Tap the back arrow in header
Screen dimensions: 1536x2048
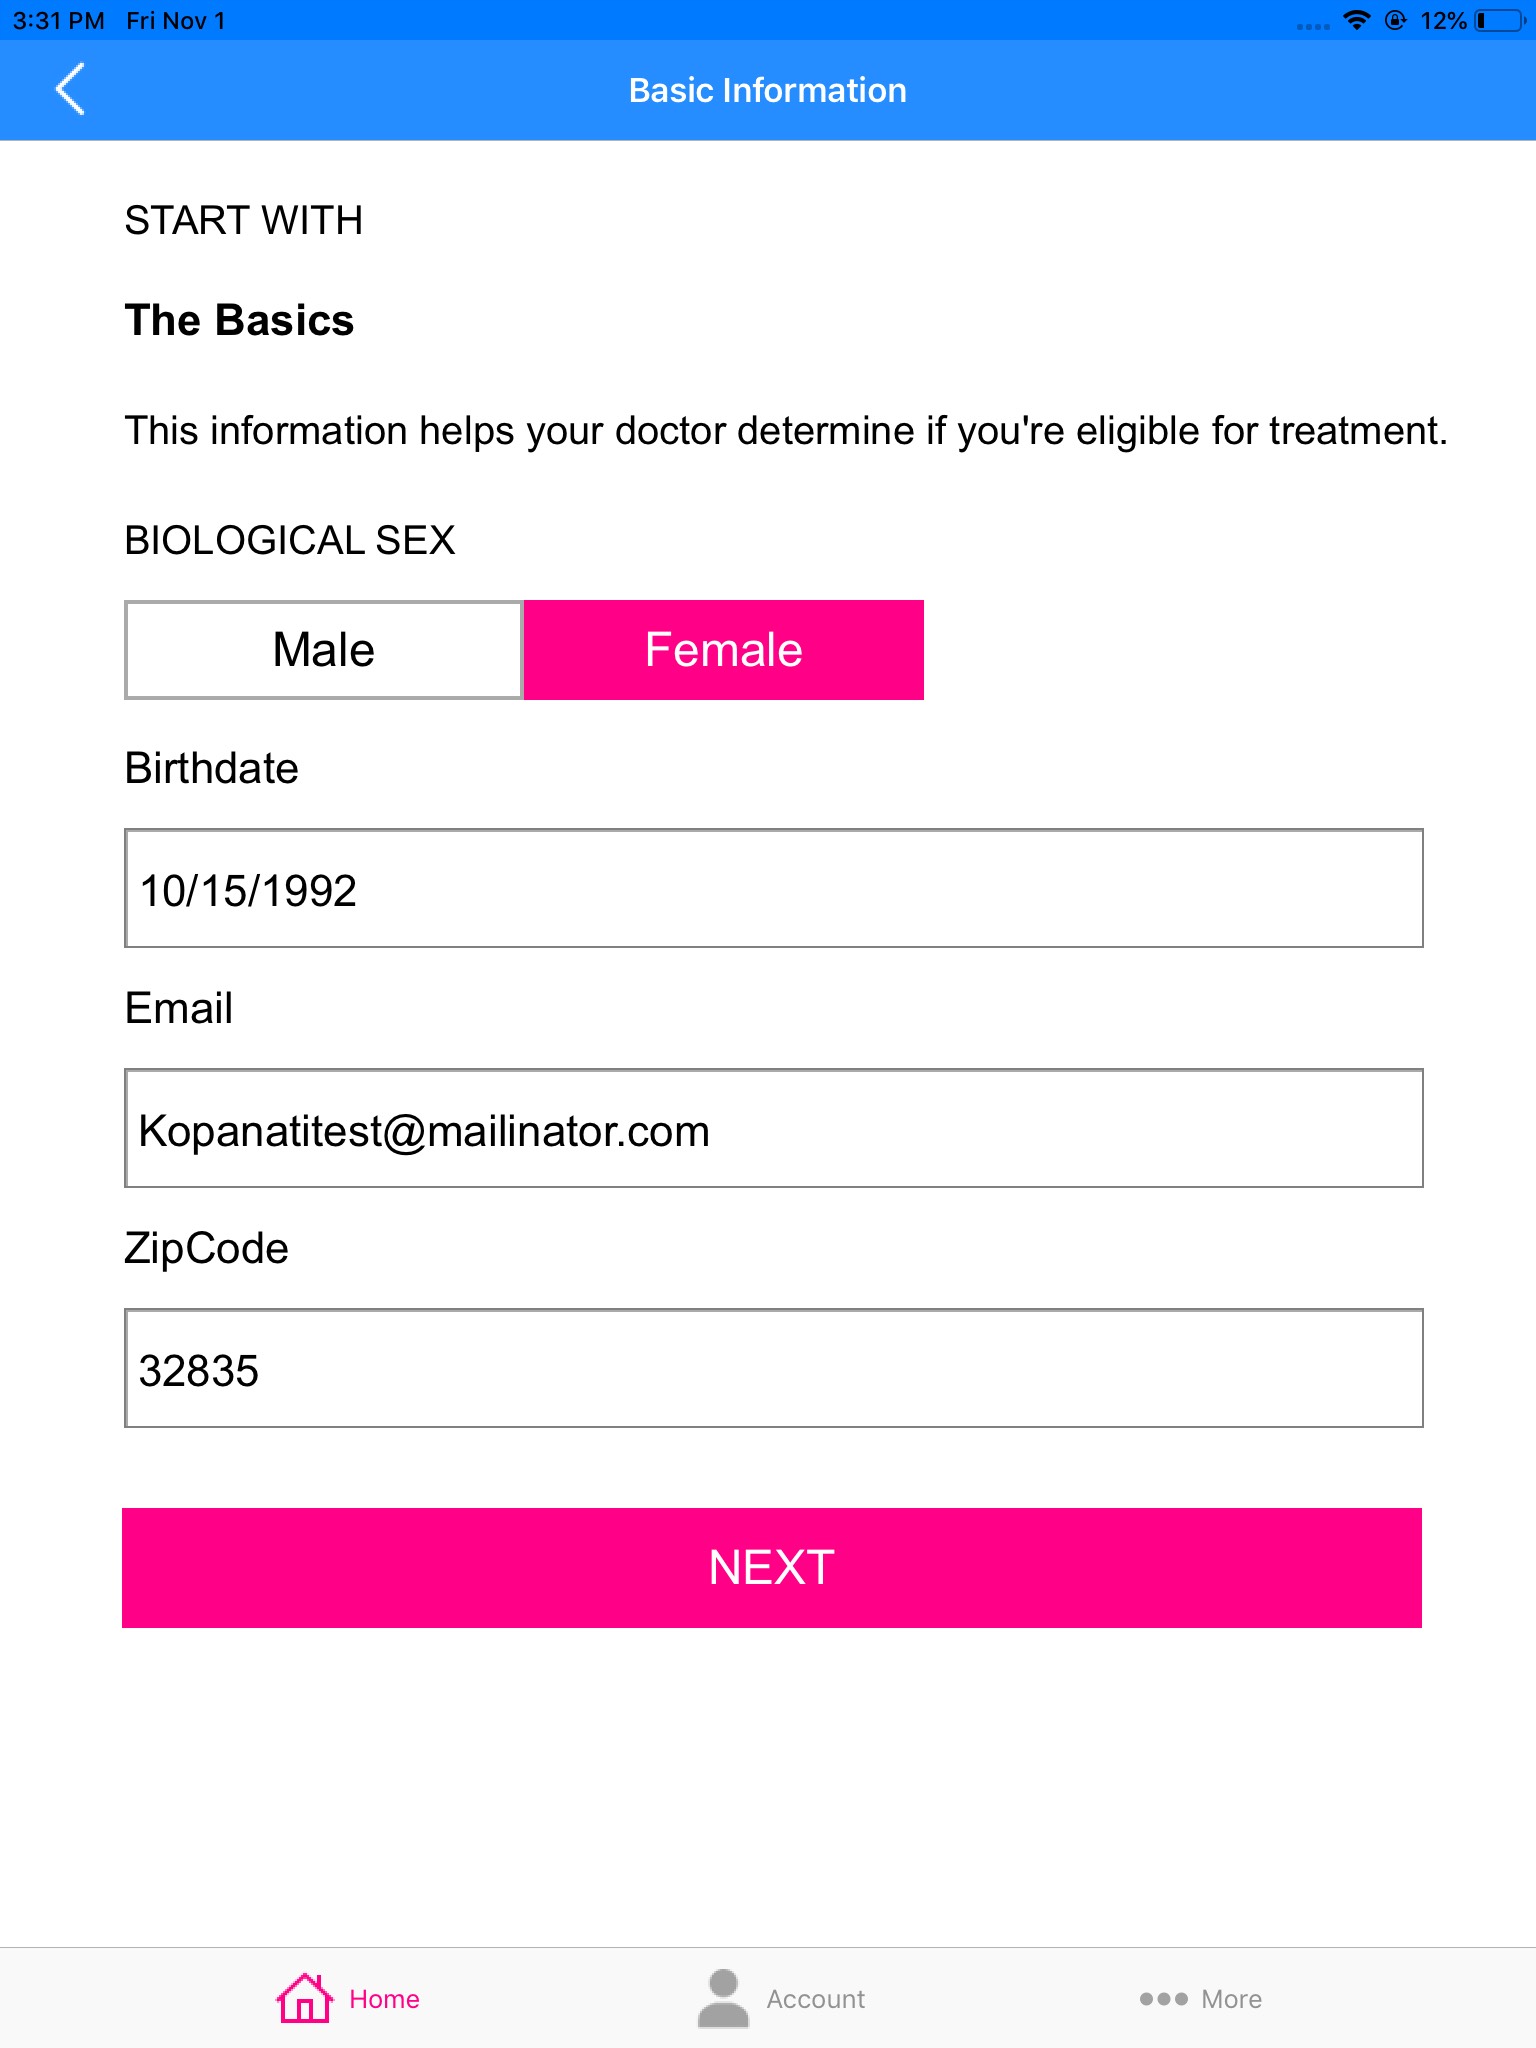click(70, 90)
